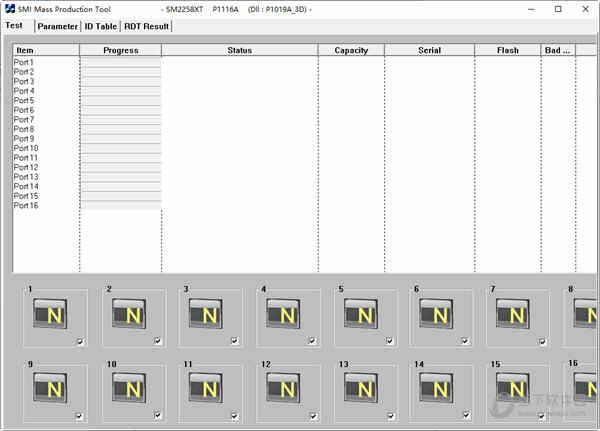Click SMI Mass Production Tool title icon
The image size is (600, 431).
9,9
